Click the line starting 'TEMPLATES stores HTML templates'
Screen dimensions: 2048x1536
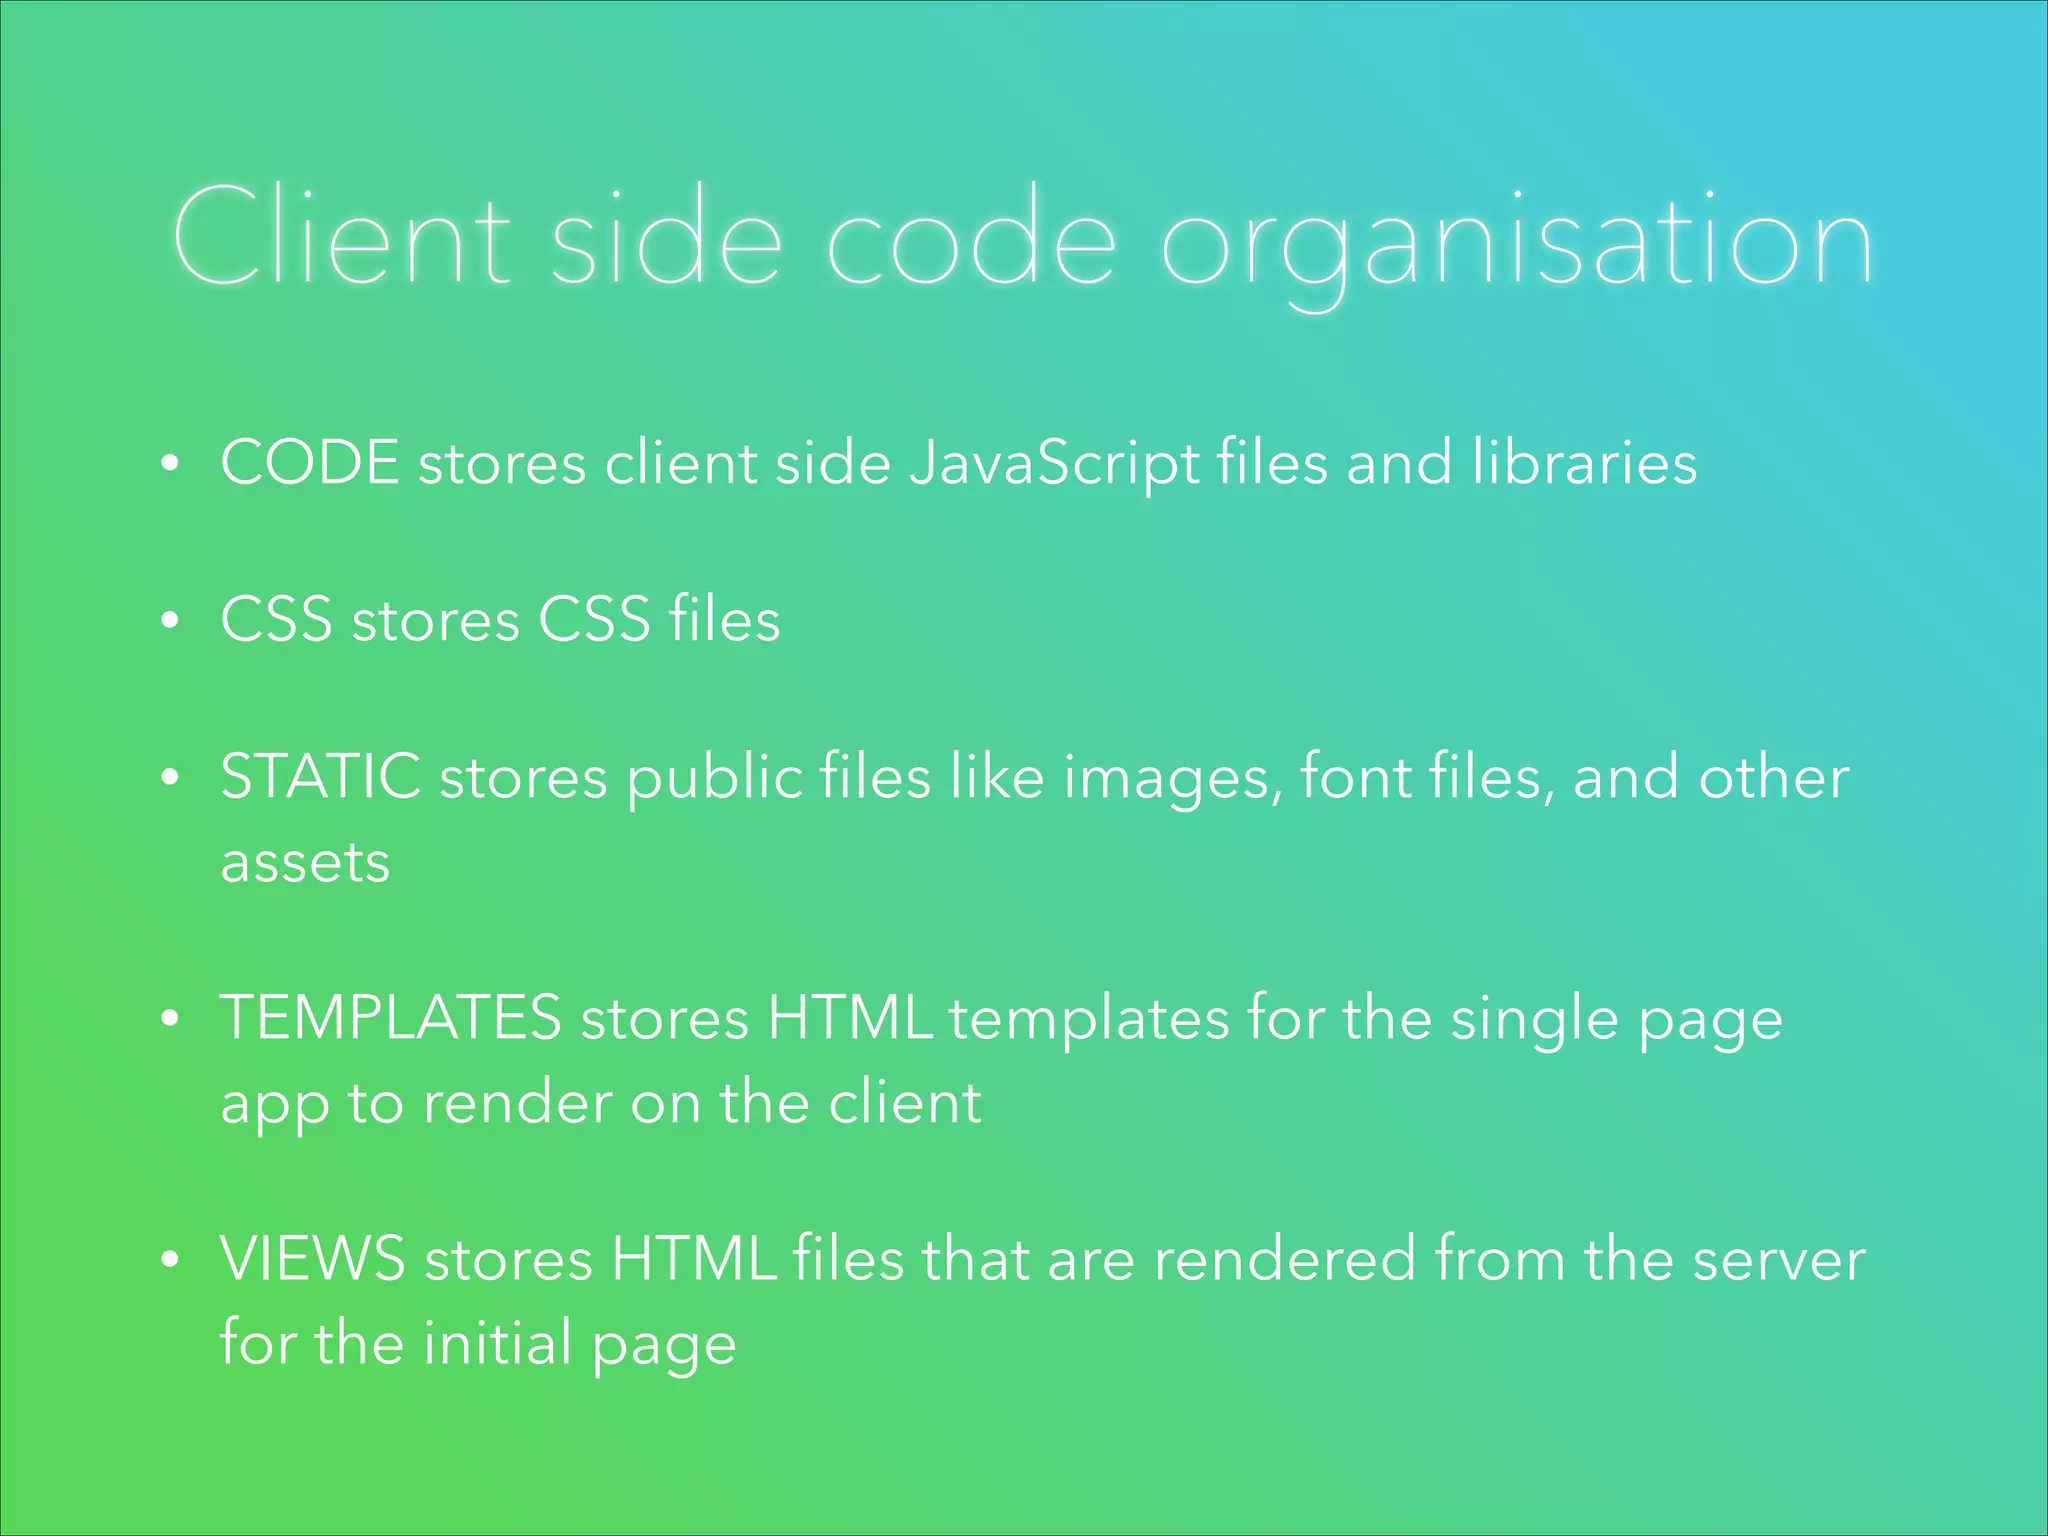(x=1001, y=1020)
